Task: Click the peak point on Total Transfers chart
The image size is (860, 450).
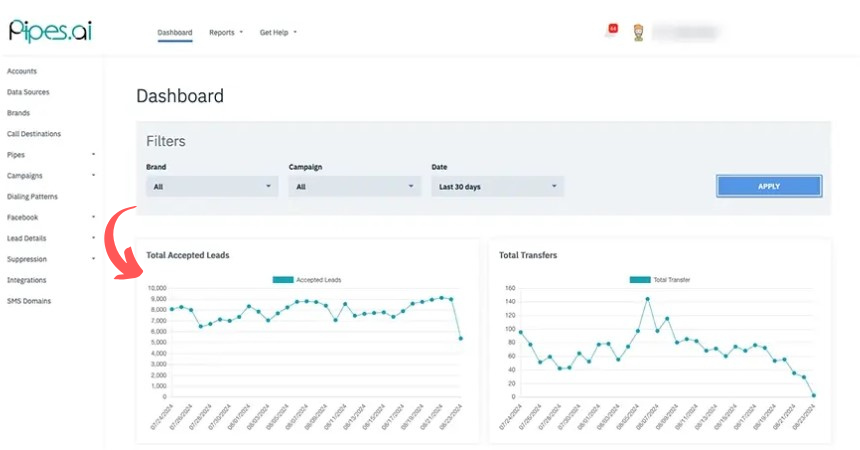Action: [x=647, y=298]
